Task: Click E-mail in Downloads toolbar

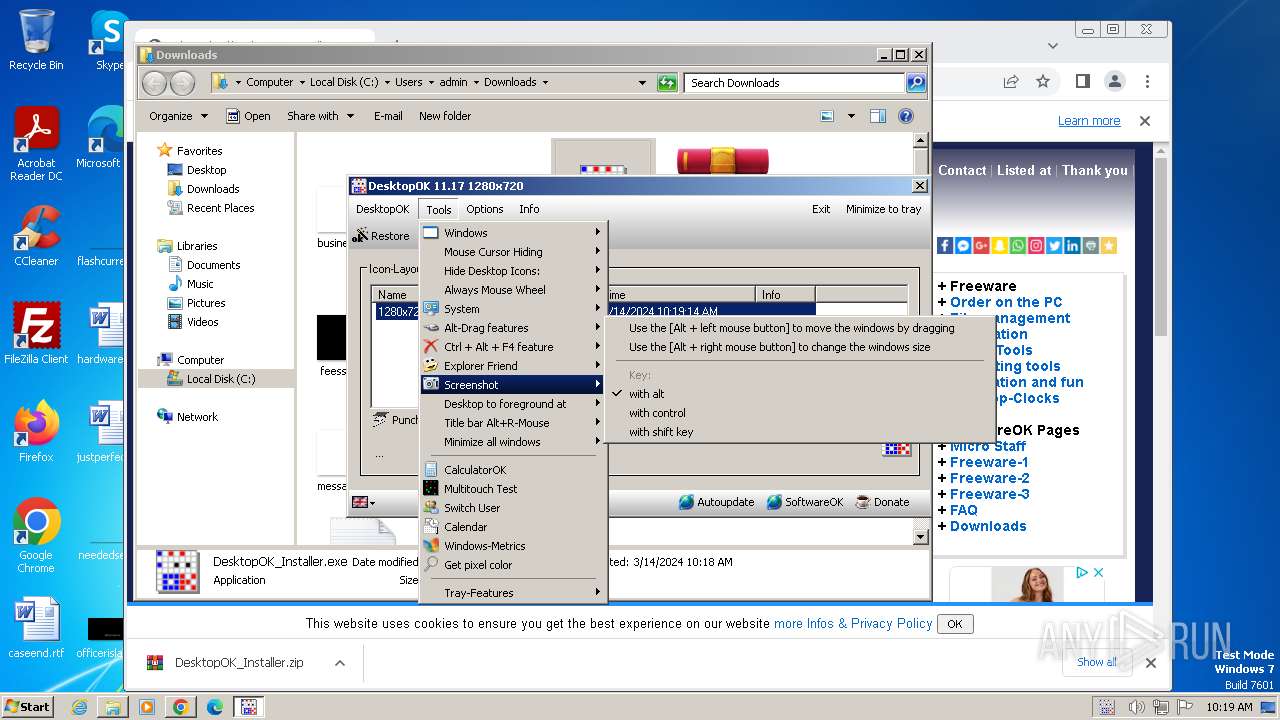Action: (388, 116)
